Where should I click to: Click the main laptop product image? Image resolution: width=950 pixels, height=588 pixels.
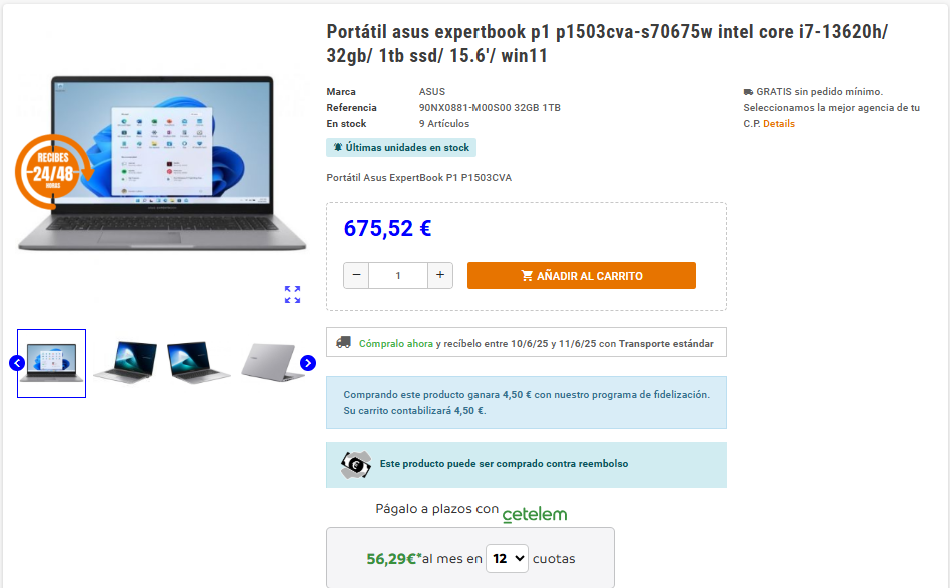pyautogui.click(x=162, y=162)
